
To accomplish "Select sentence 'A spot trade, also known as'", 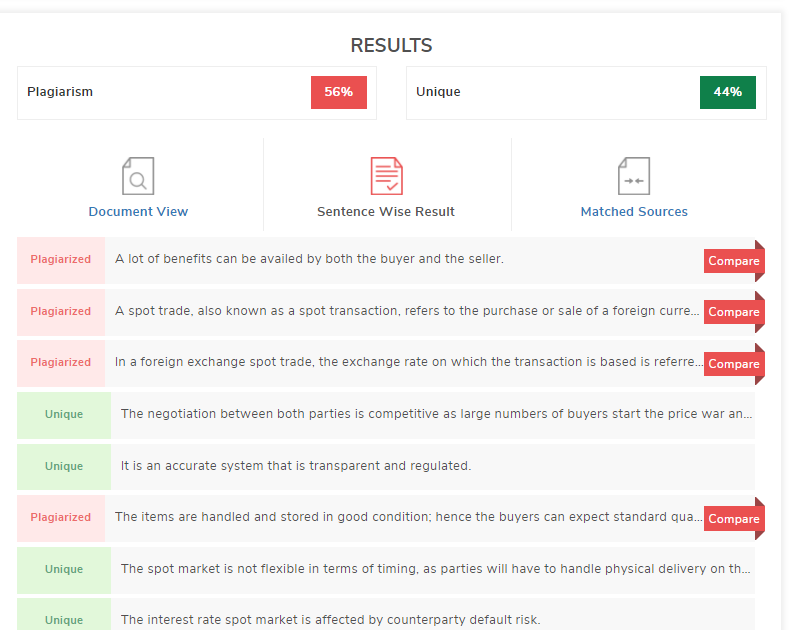I will click(x=407, y=311).
